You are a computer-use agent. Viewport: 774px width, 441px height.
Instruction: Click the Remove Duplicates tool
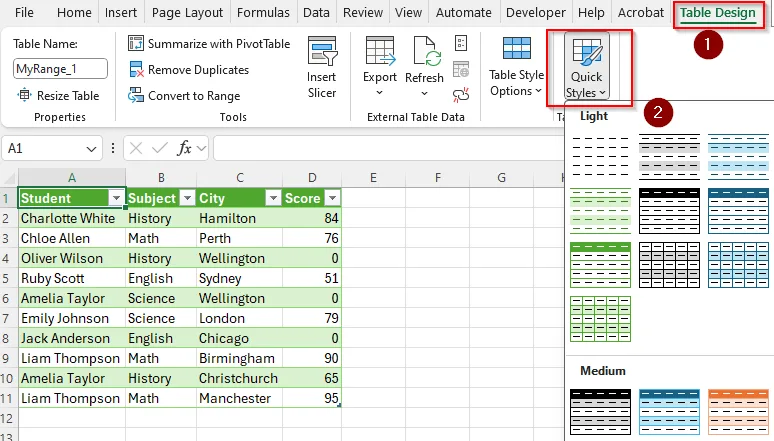tap(189, 70)
